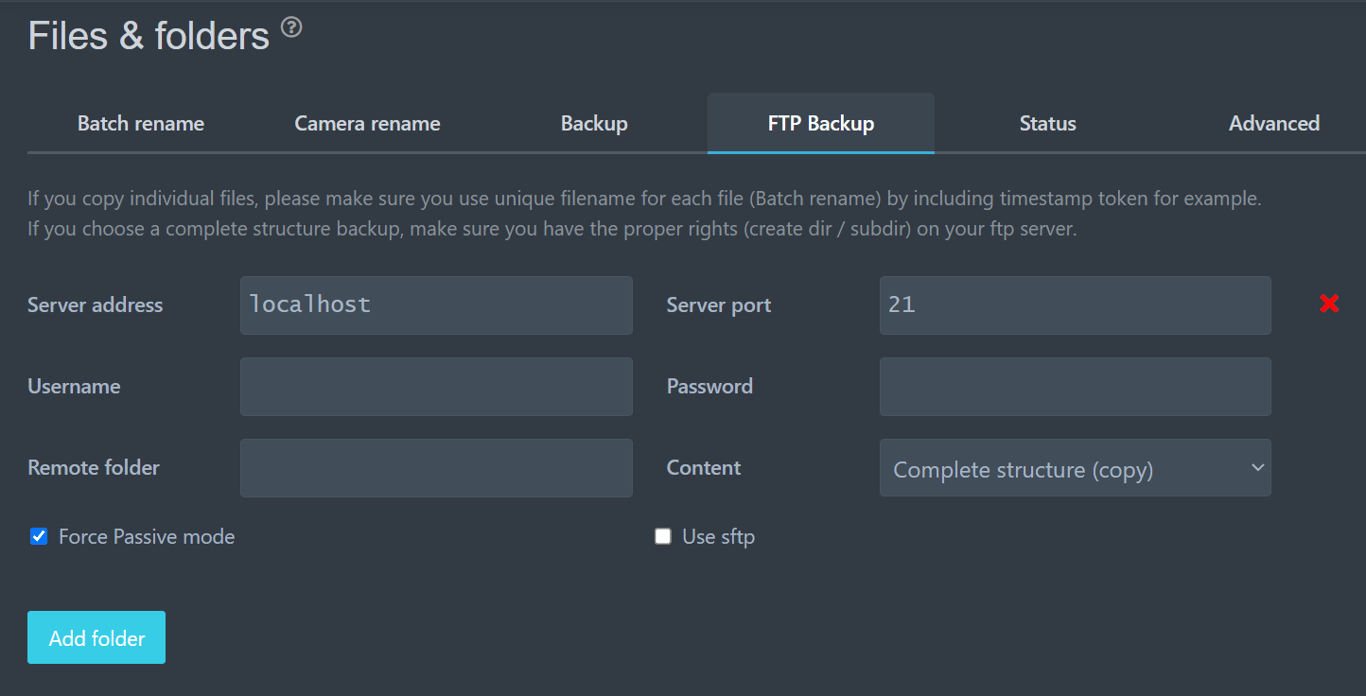Go to the Backup tab
The width and height of the screenshot is (1366, 696).
coord(594,124)
